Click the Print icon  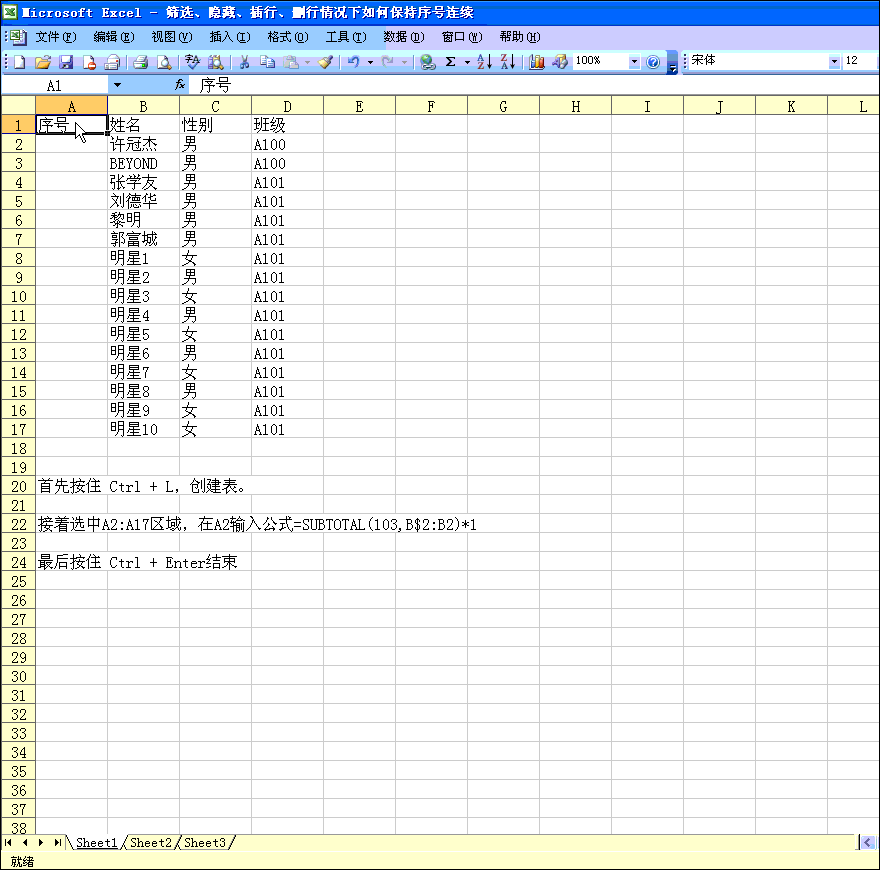tap(141, 62)
